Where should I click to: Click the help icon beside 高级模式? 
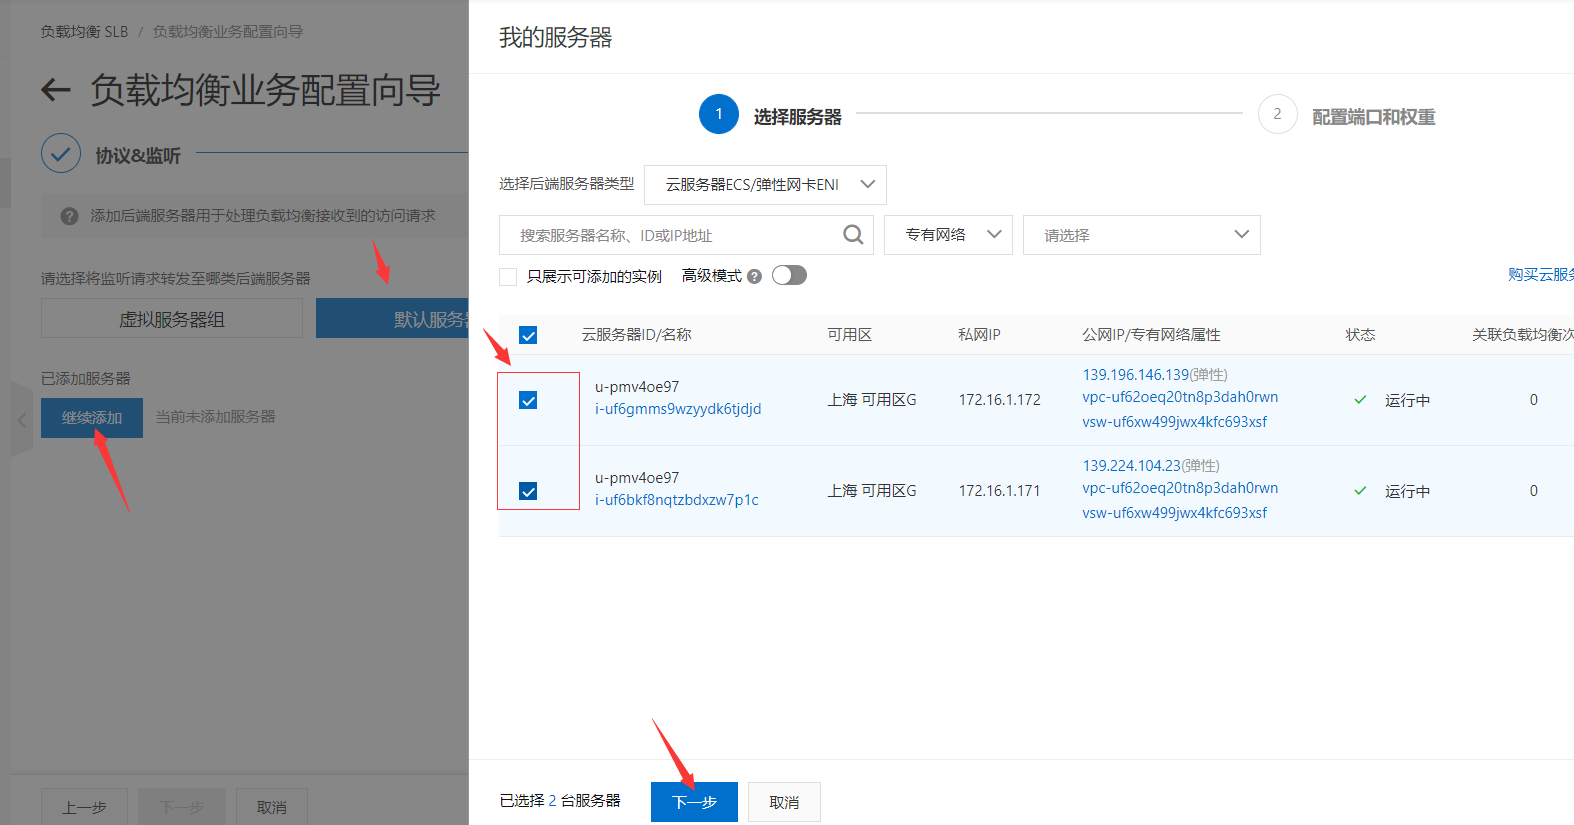point(754,277)
